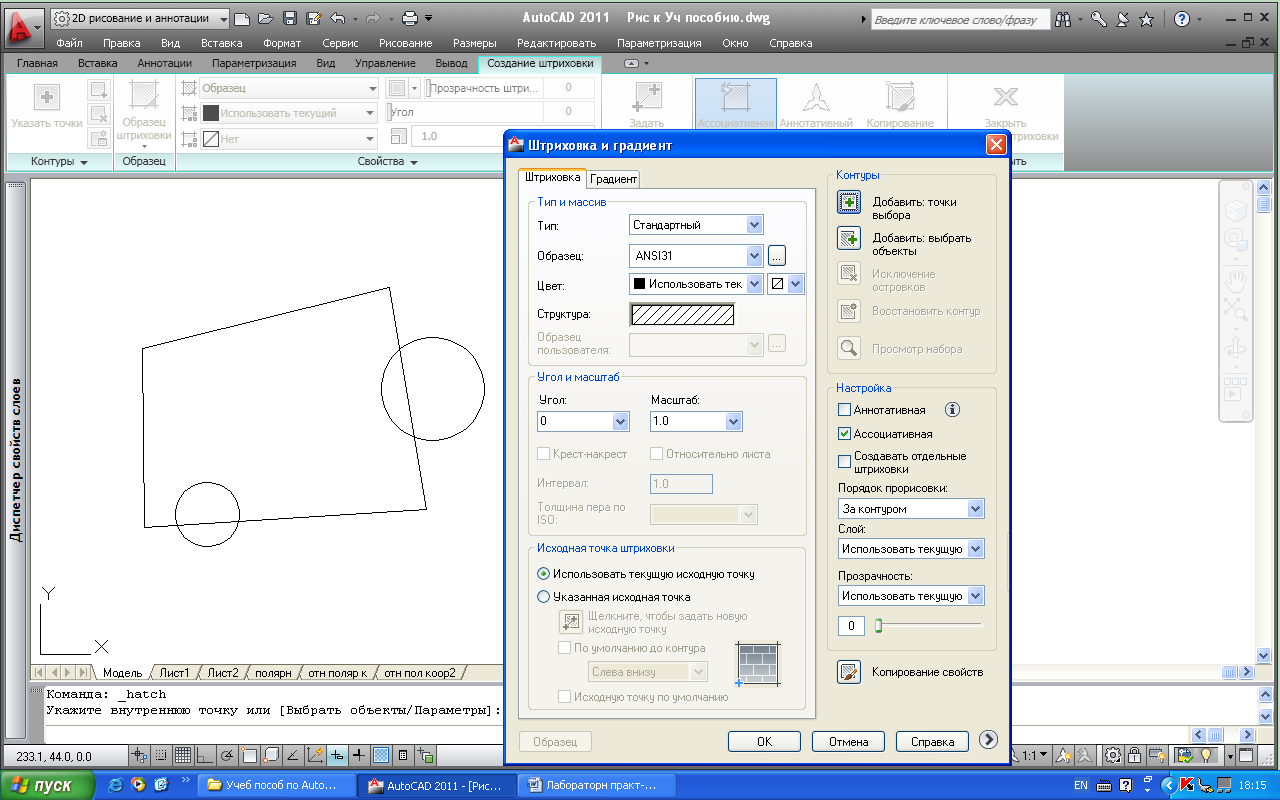1280x800 pixels.
Task: Click the Save As icon in quick access toolbar
Action: pyautogui.click(x=313, y=18)
